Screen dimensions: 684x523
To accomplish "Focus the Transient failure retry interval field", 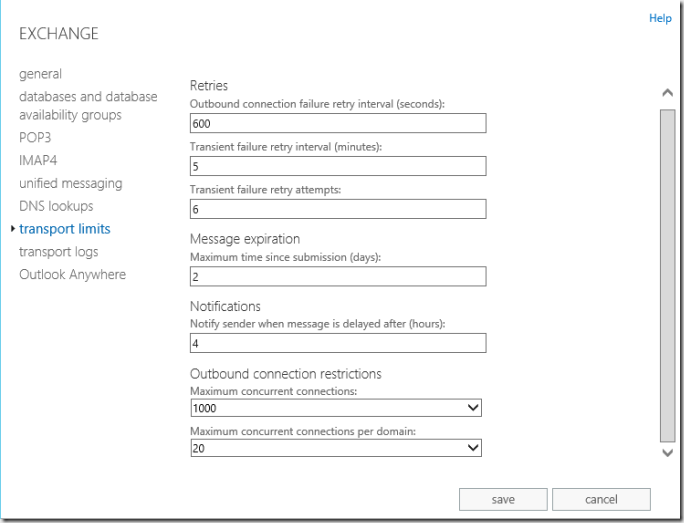I will (337, 166).
